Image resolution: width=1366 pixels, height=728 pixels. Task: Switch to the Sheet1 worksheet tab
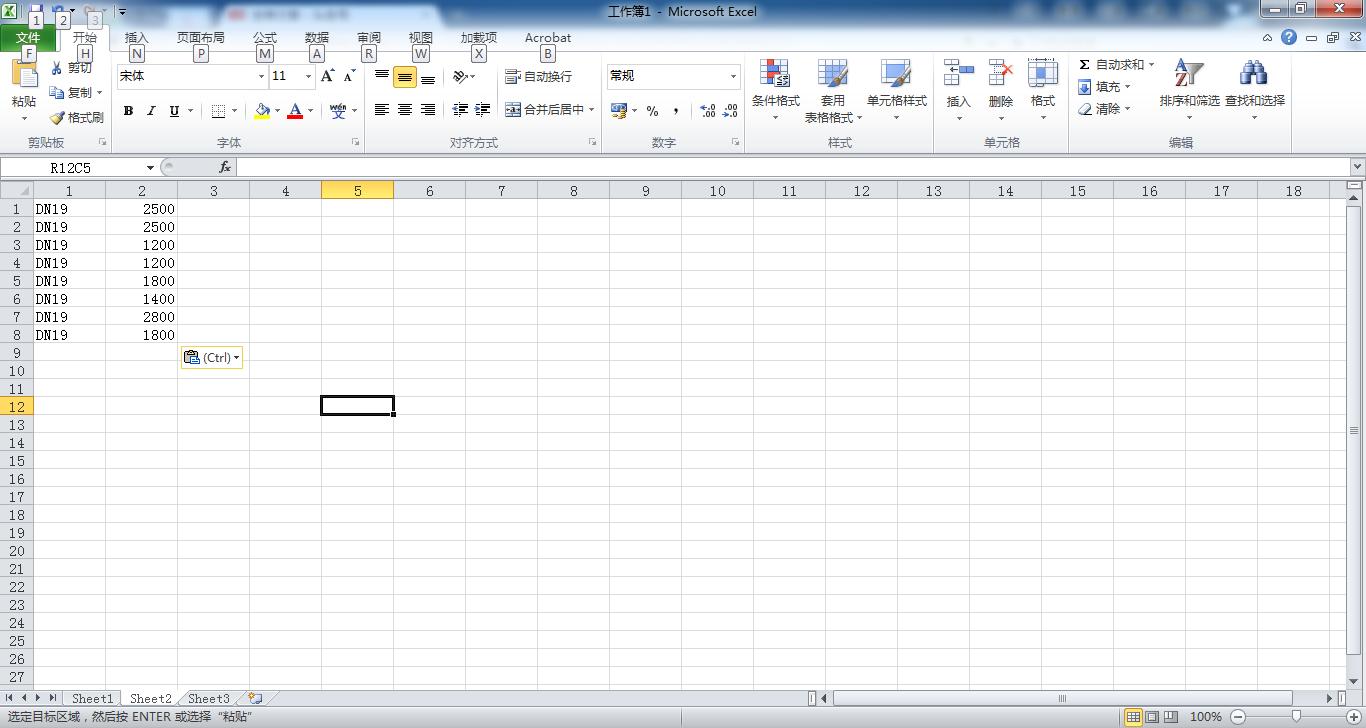(x=92, y=698)
